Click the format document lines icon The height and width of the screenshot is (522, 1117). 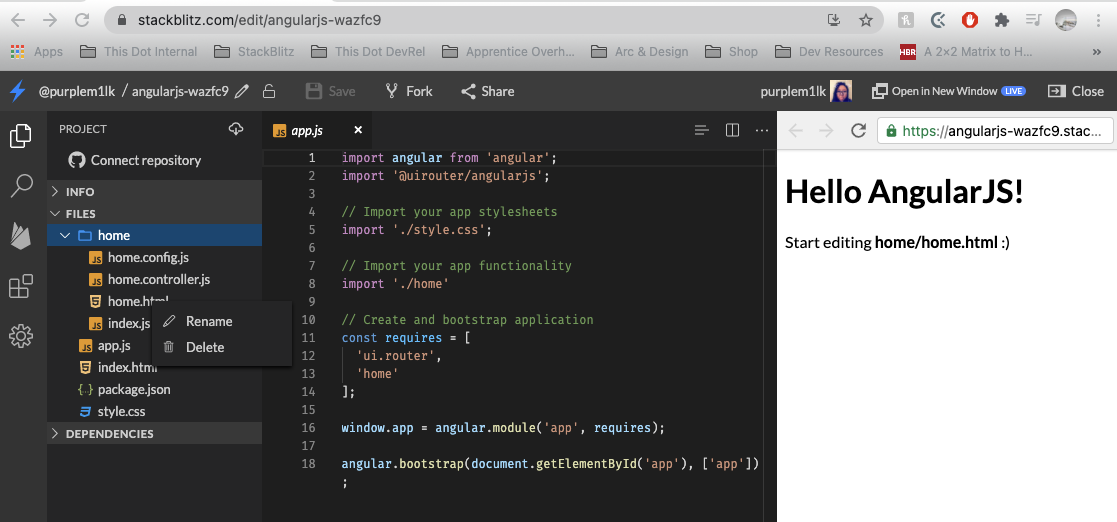(702, 130)
